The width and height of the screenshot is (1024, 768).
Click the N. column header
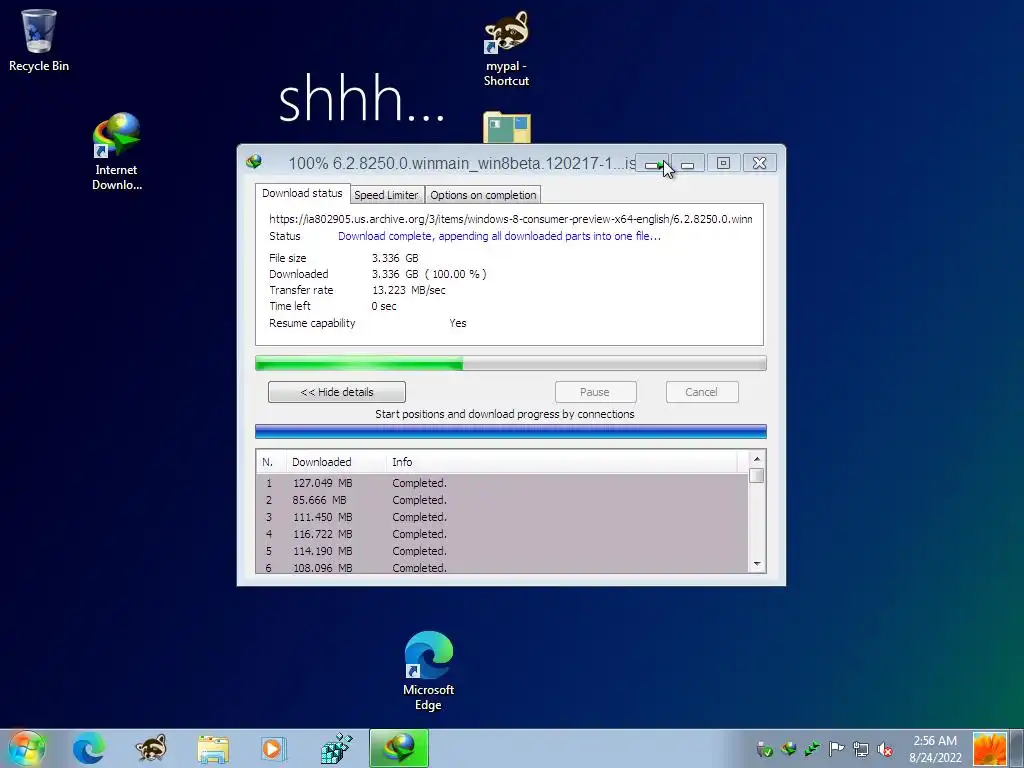tap(271, 462)
